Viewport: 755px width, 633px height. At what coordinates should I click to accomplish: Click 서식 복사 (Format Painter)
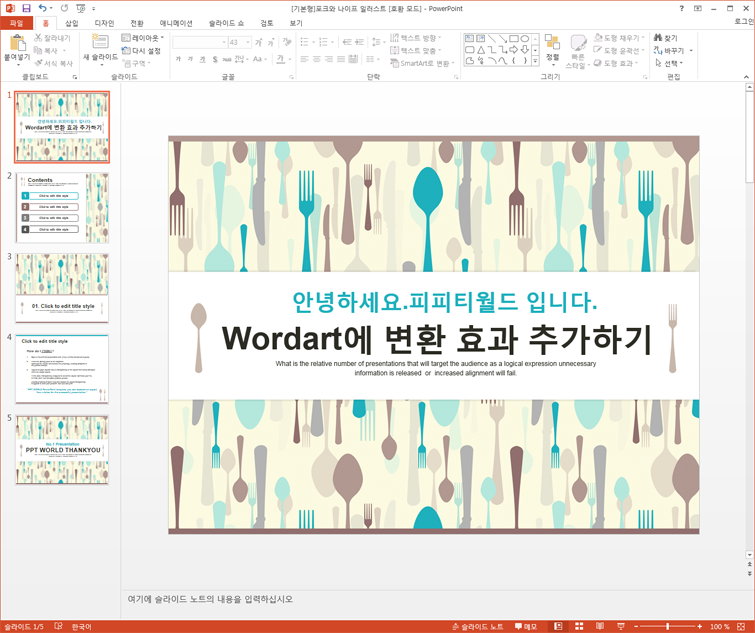[x=53, y=63]
